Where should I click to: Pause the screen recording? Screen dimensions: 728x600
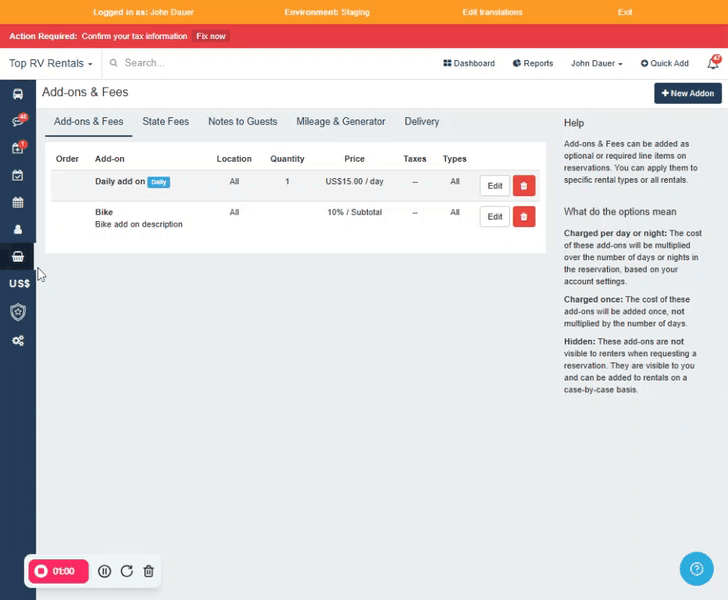coord(105,571)
